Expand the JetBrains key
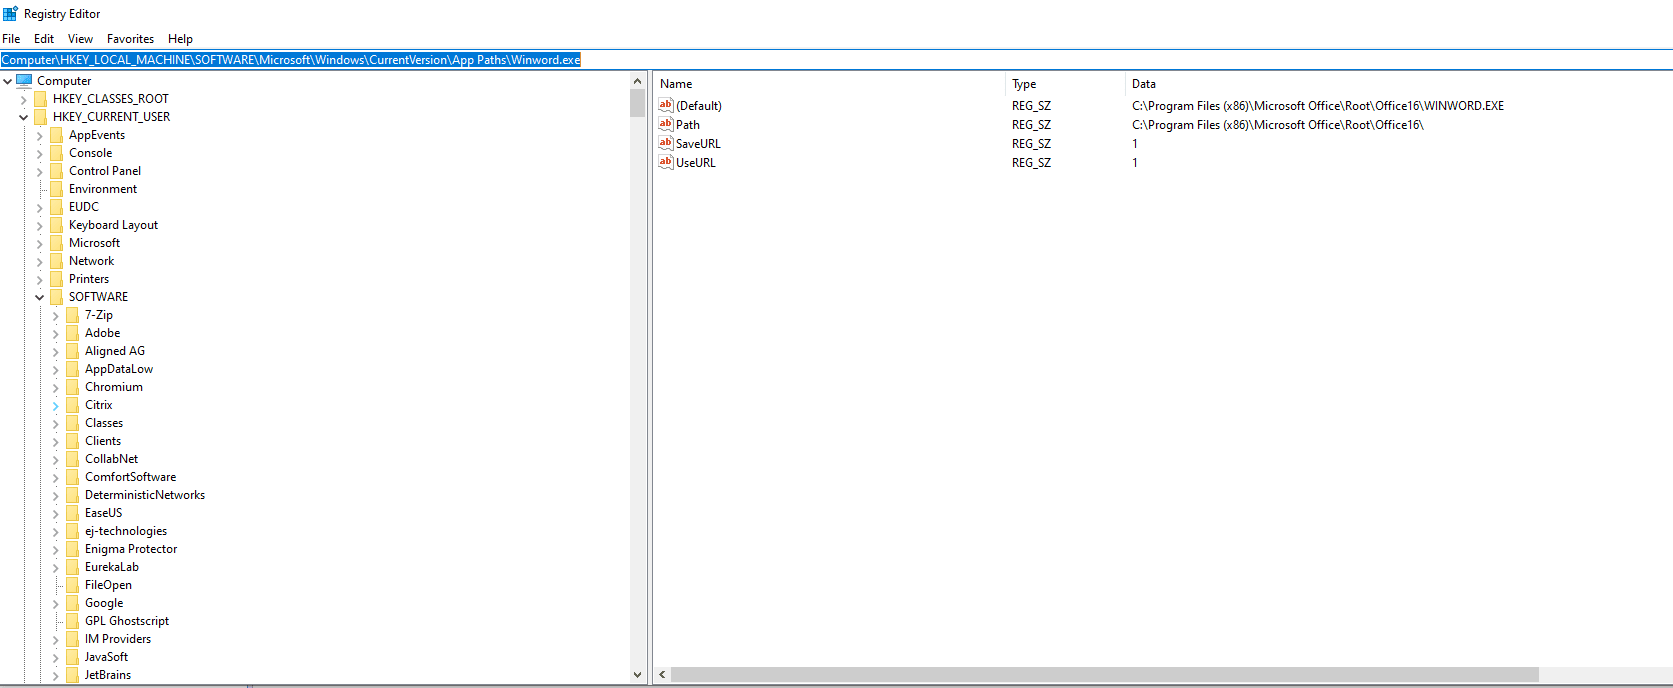Viewport: 1673px width, 688px height. pyautogui.click(x=56, y=675)
